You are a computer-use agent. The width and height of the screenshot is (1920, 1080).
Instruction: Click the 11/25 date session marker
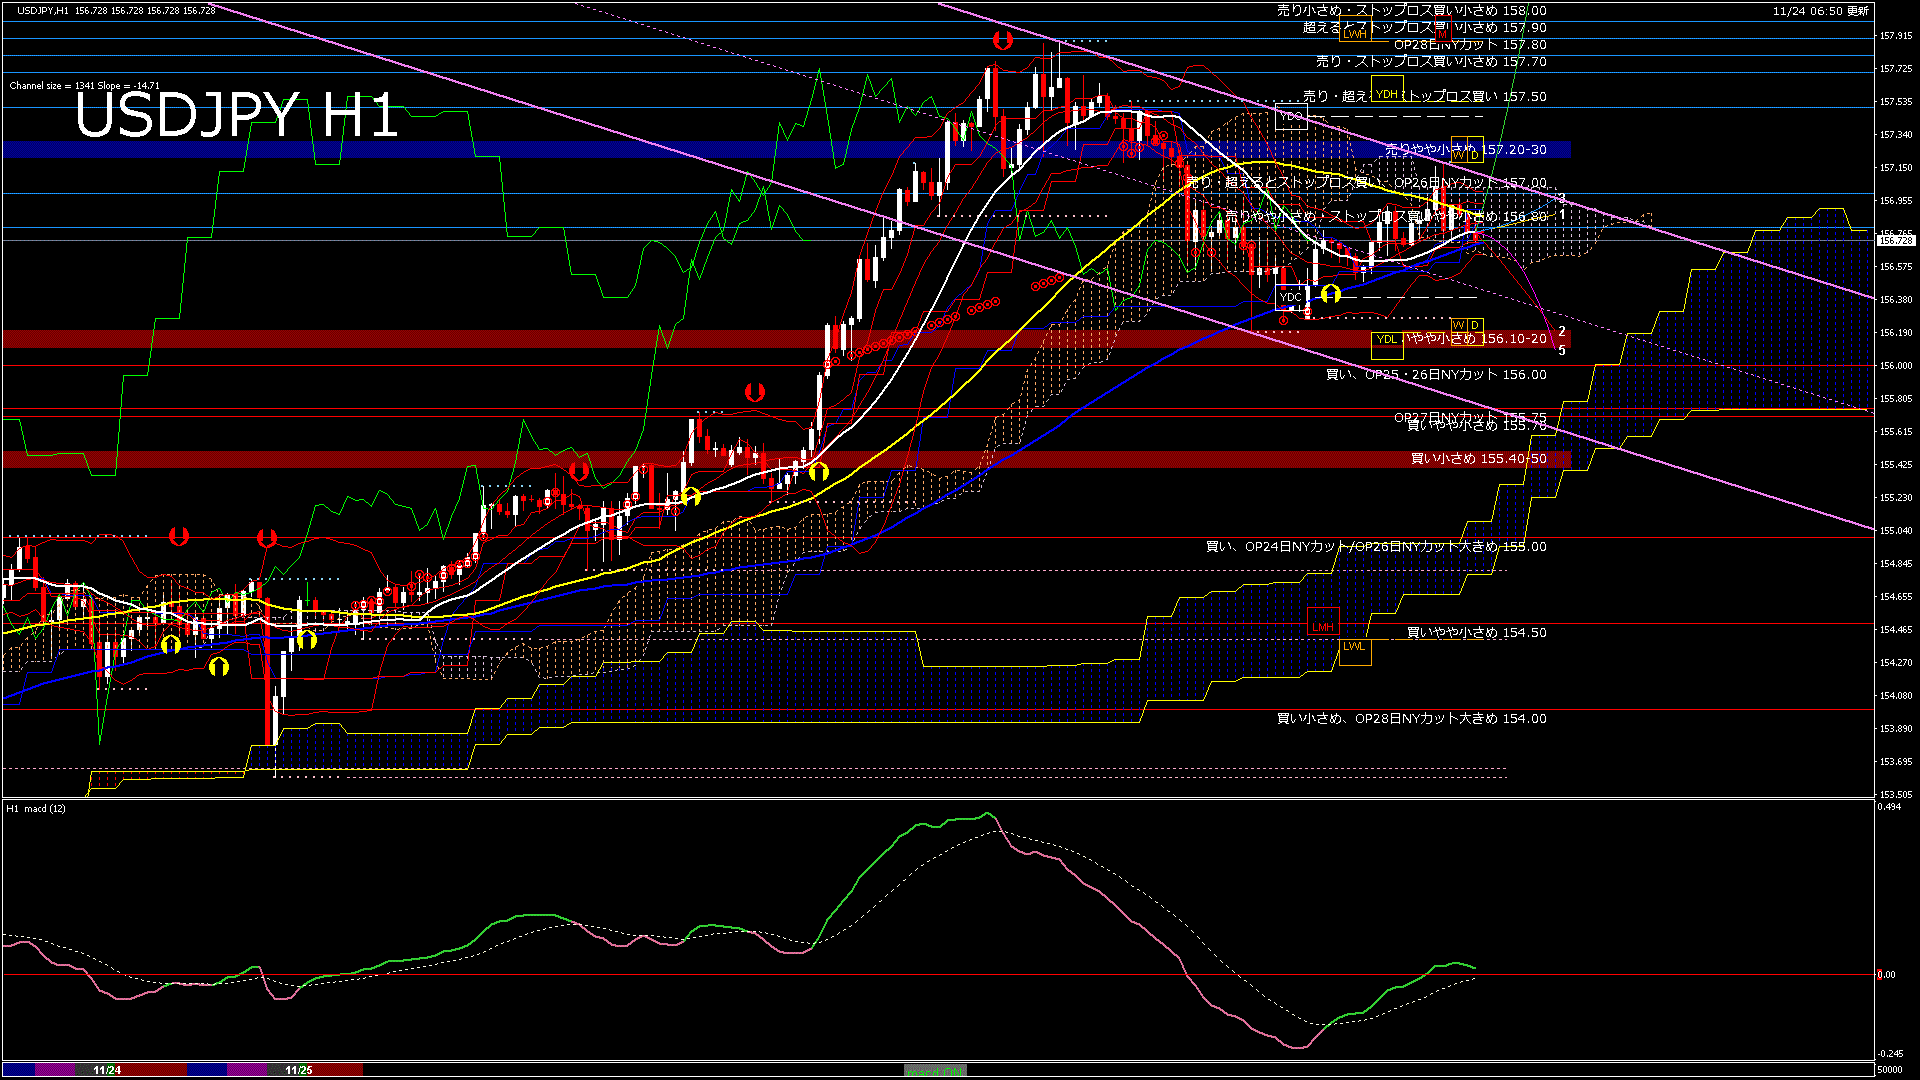[299, 1070]
